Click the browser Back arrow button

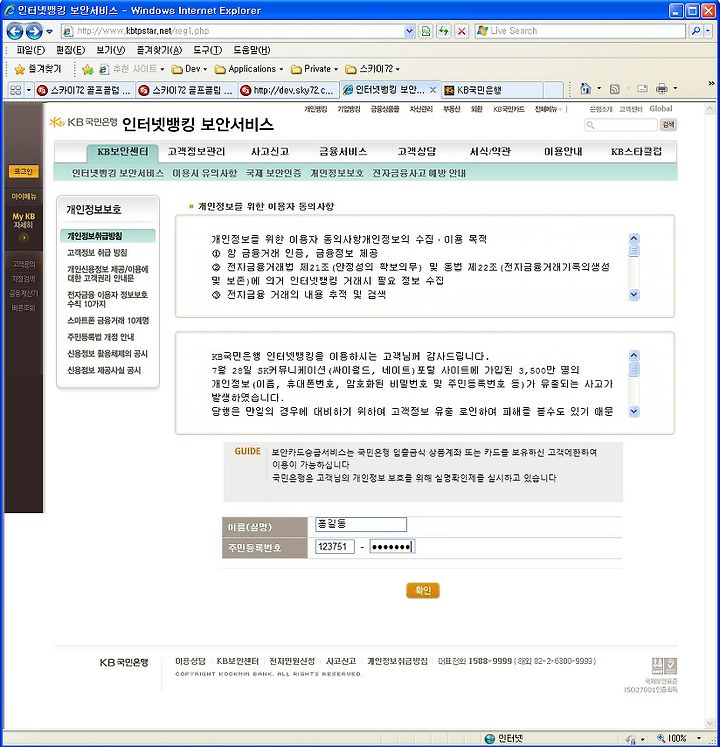click(x=15, y=31)
